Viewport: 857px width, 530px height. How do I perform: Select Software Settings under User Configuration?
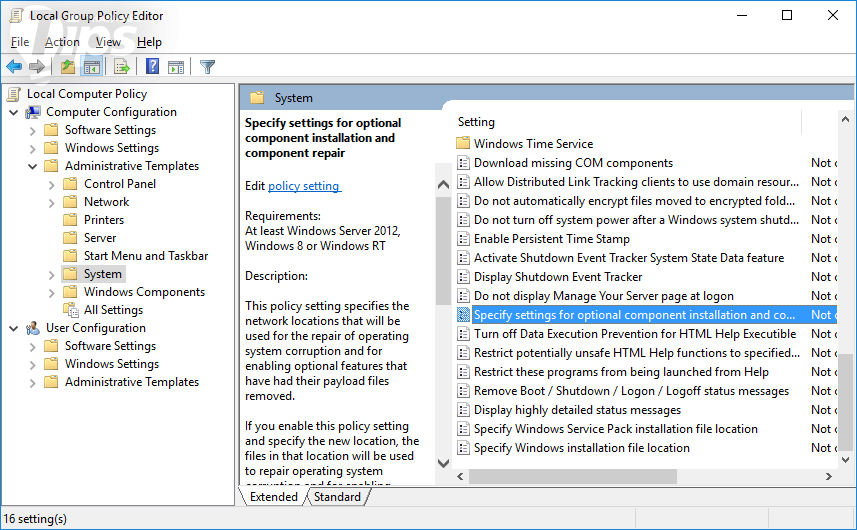pos(110,346)
